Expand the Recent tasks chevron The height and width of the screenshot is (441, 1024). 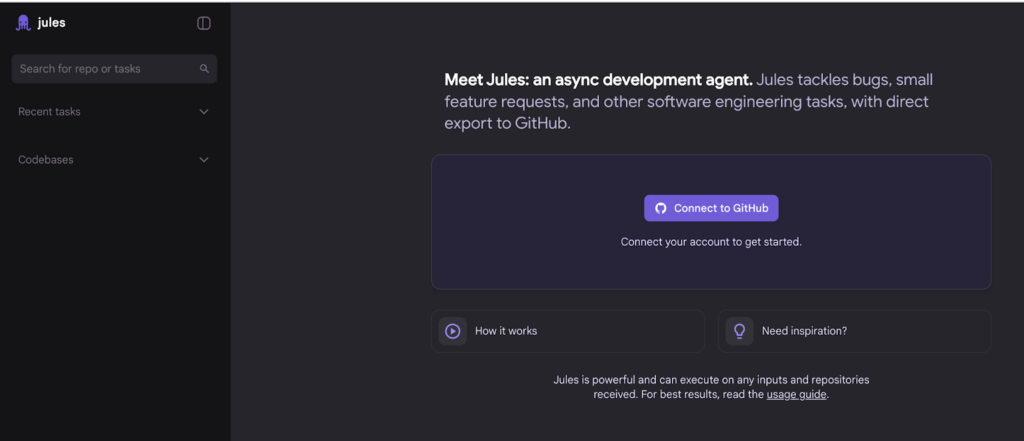204,112
